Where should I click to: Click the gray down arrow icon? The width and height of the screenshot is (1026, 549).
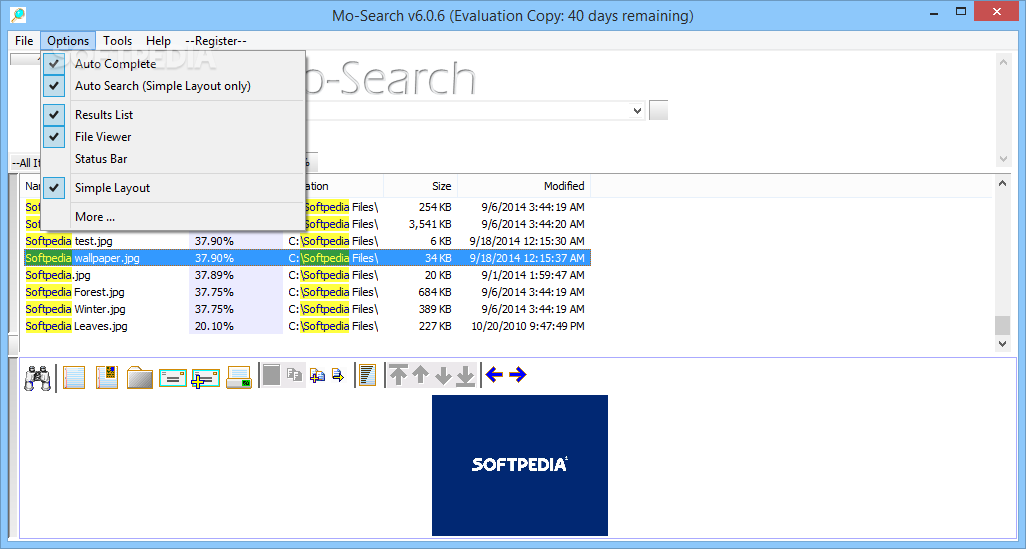443,375
